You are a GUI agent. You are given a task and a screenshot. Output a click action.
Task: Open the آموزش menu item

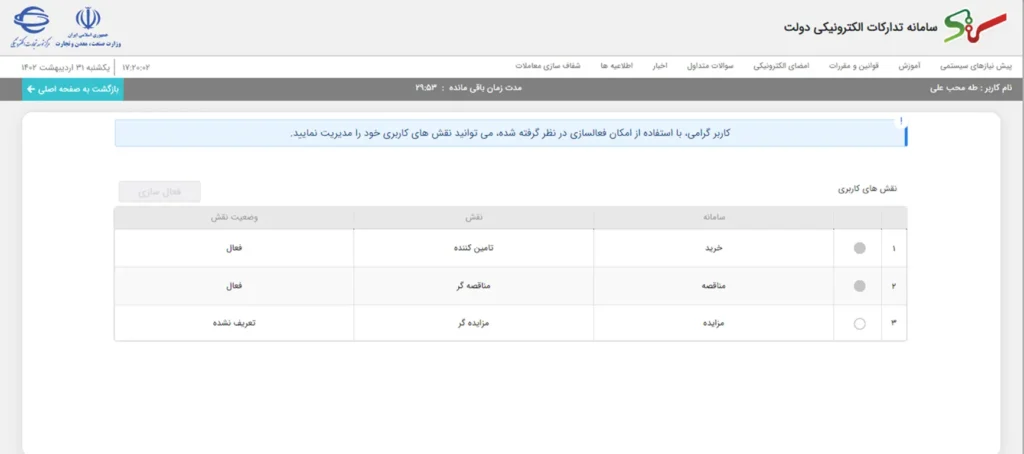point(908,67)
